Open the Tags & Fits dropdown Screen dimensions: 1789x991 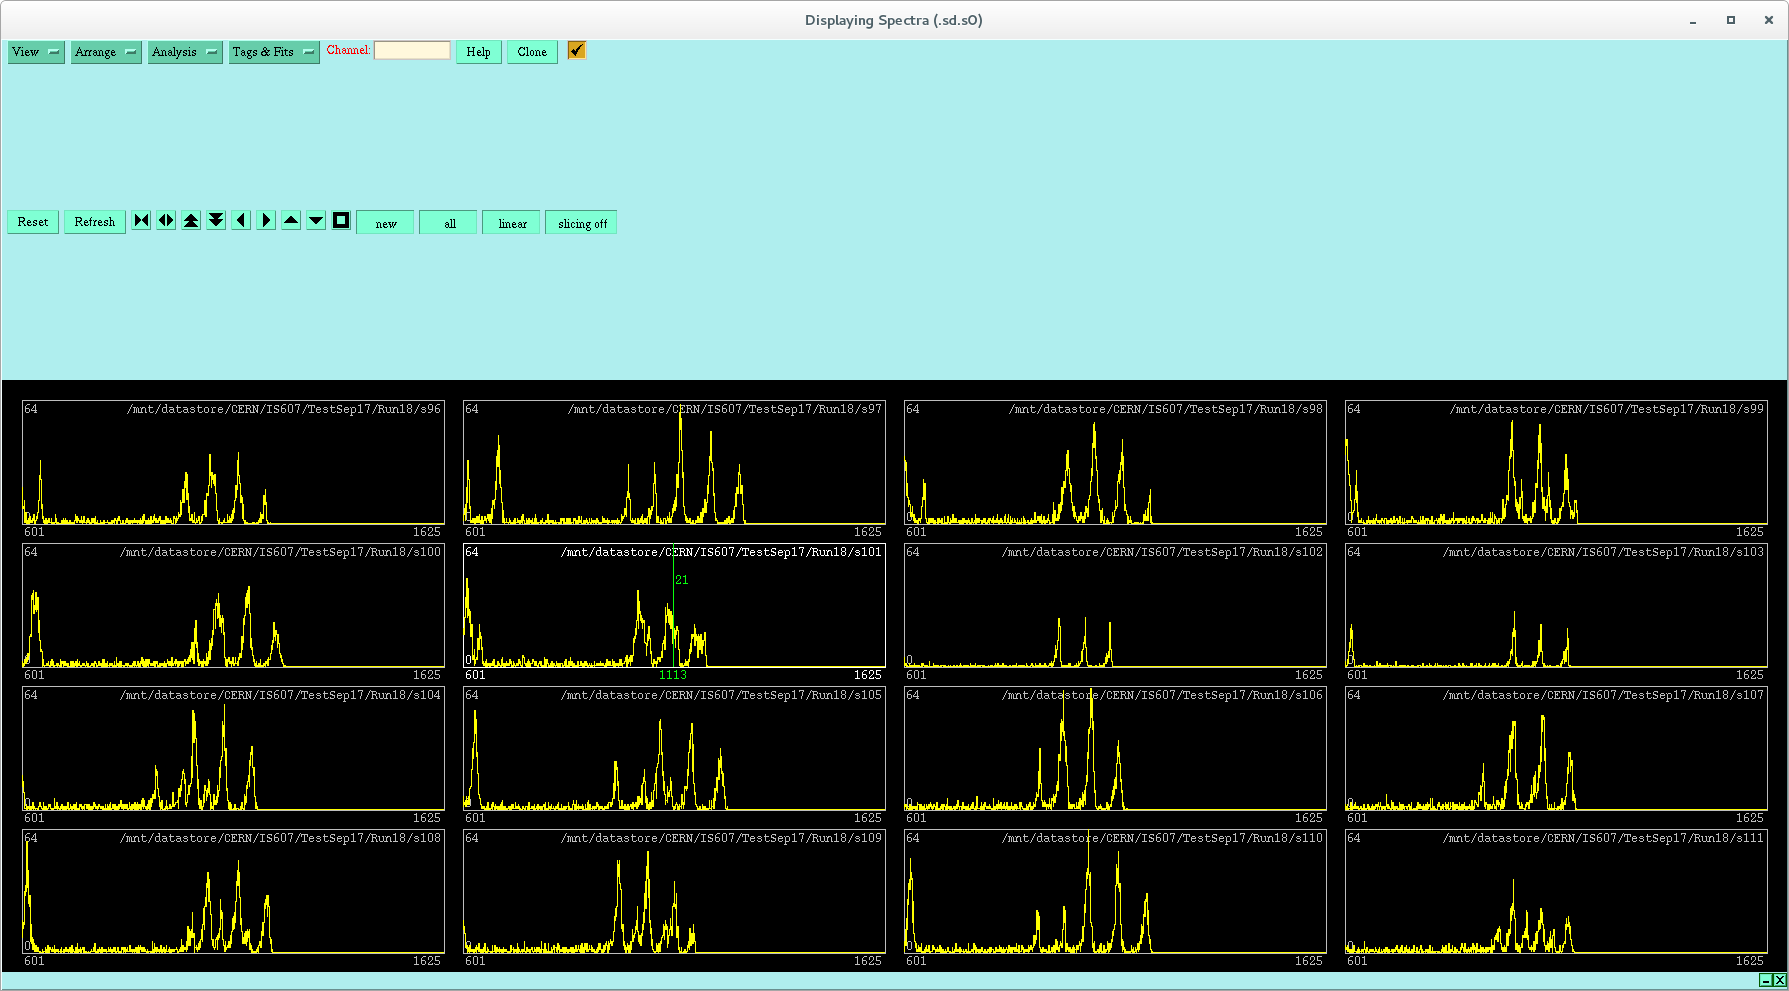pyautogui.click(x=274, y=52)
